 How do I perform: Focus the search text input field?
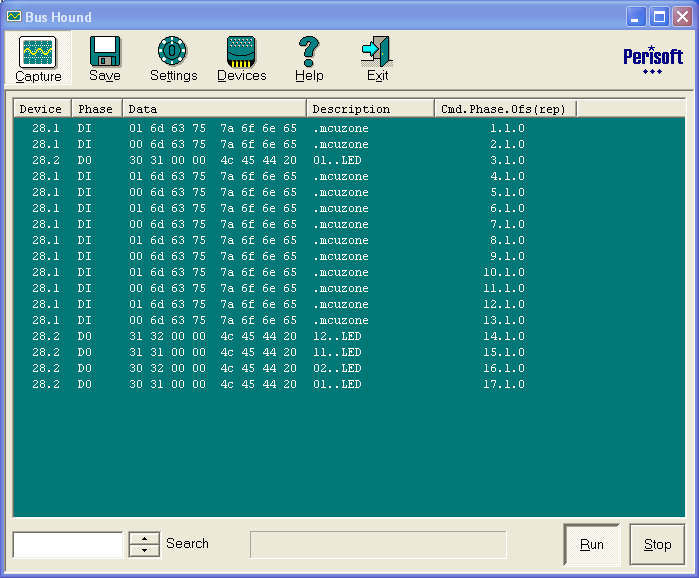68,545
